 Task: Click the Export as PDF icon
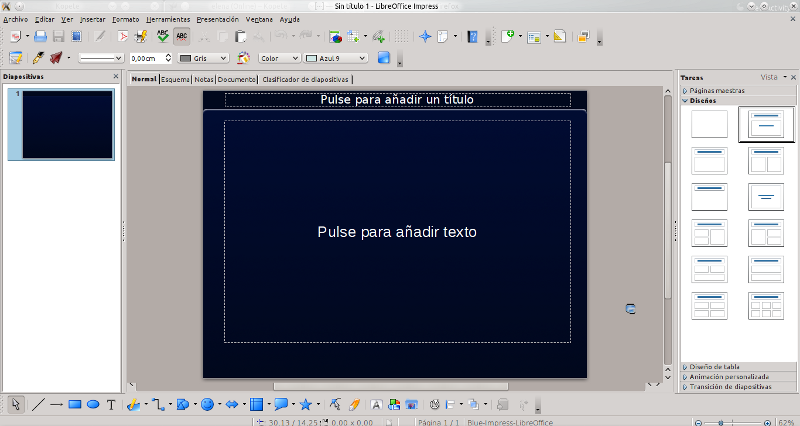[x=123, y=36]
